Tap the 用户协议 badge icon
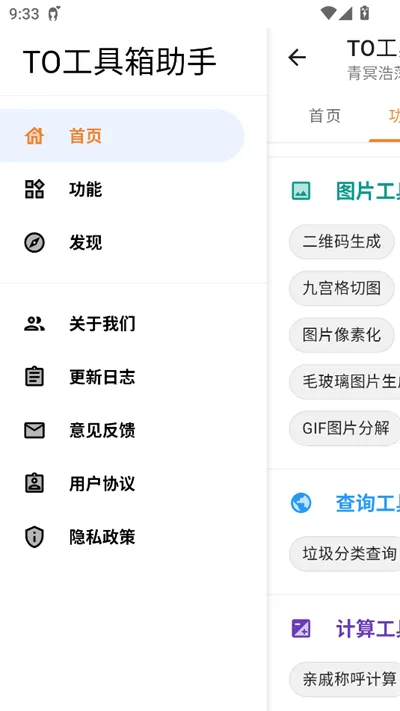The image size is (400, 711). tap(34, 483)
